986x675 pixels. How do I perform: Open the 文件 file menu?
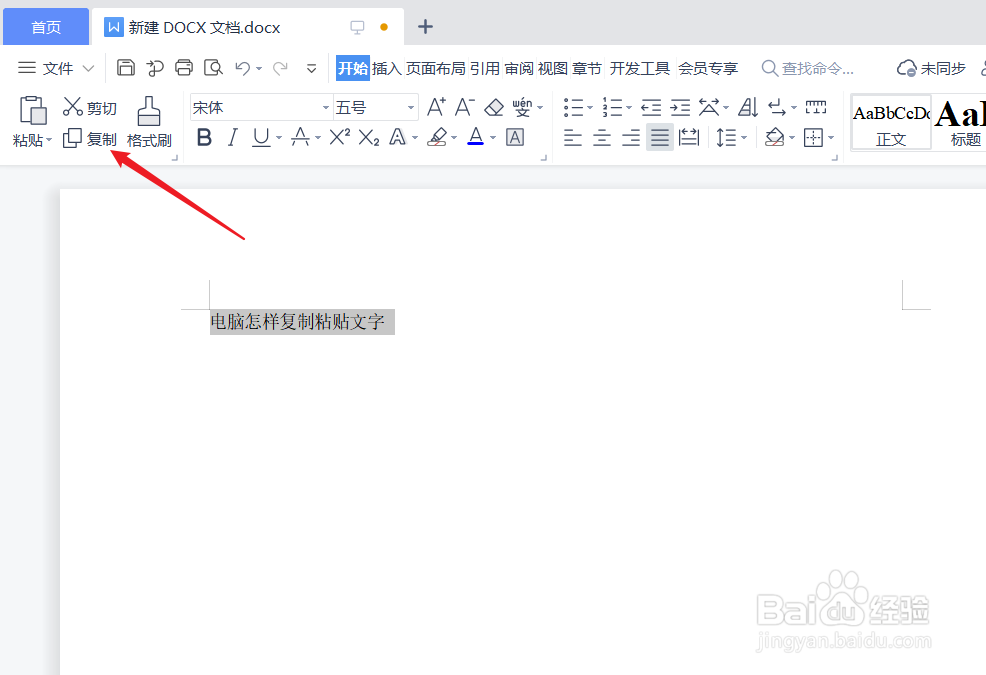point(55,67)
